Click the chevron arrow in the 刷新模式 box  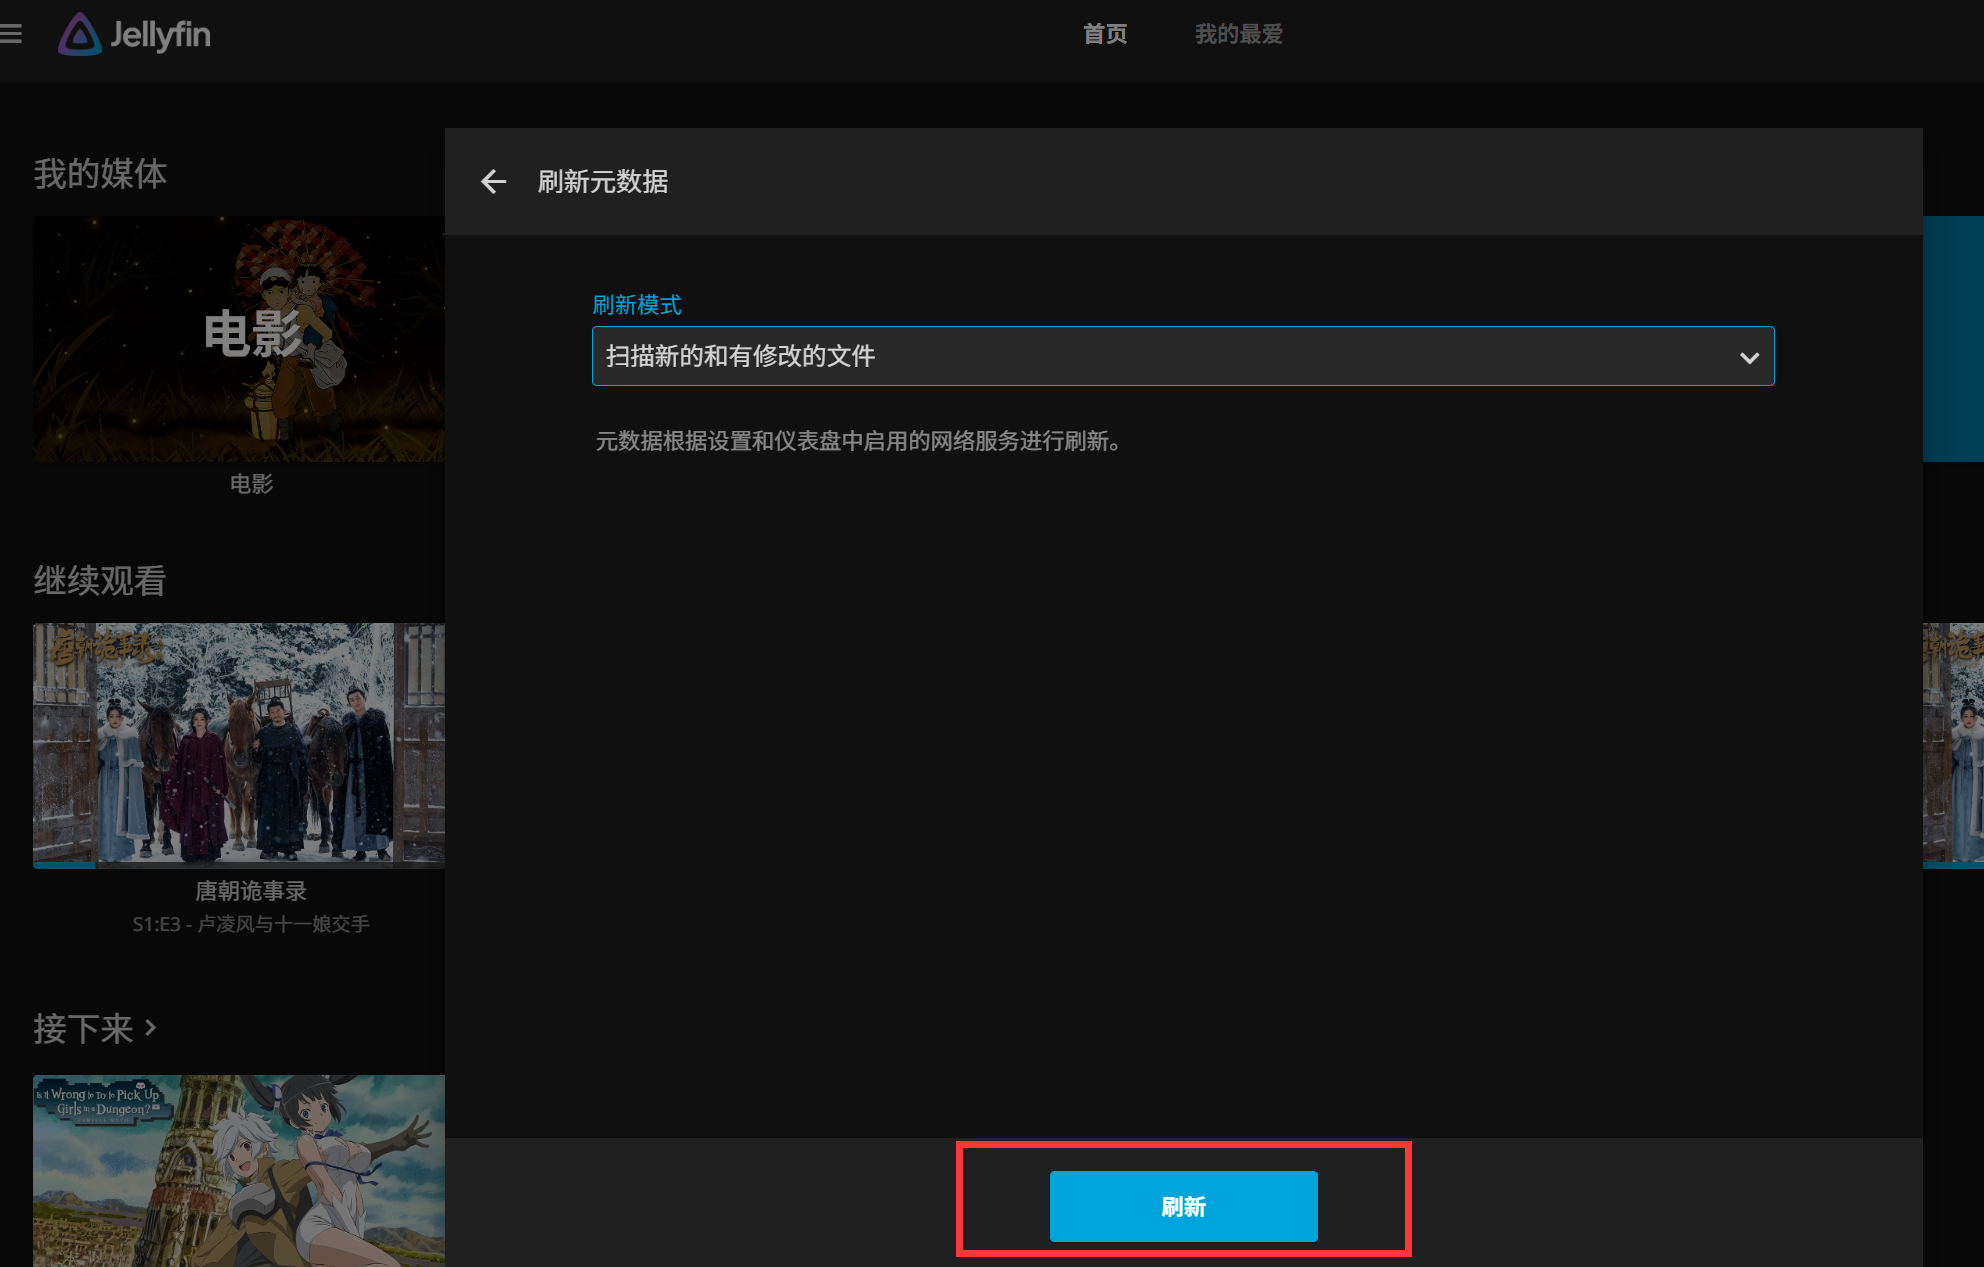[x=1748, y=357]
